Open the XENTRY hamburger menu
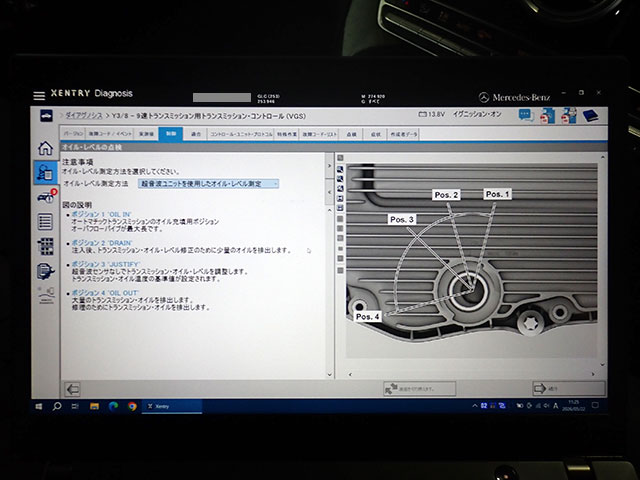The height and width of the screenshot is (480, 640). coord(39,96)
